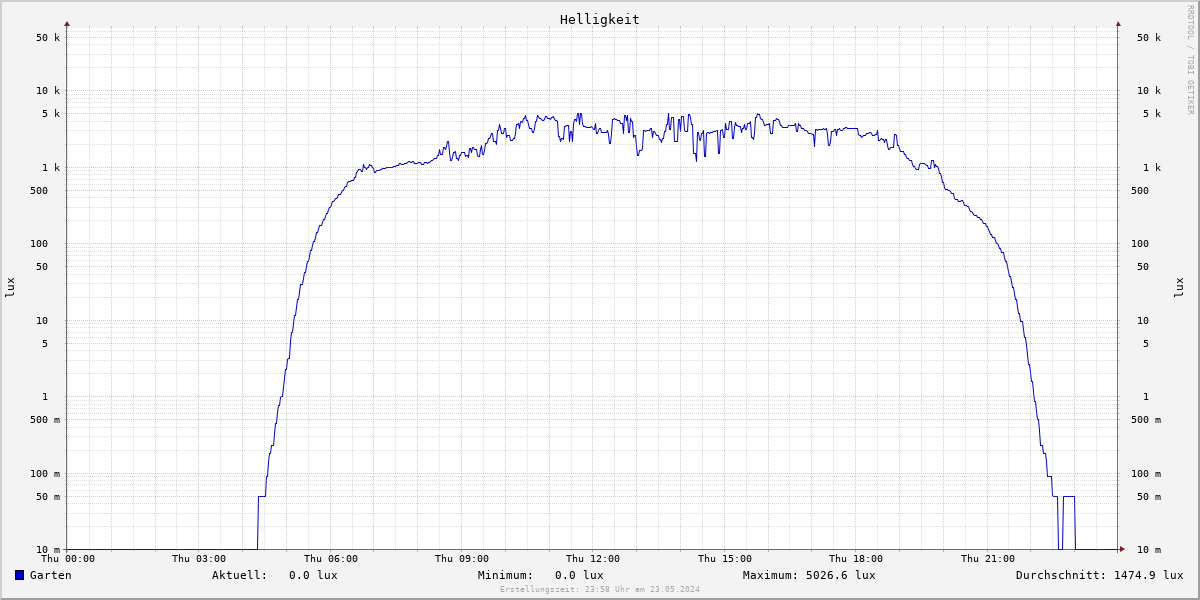Click the 'Thu 00:00' time axis label
The image size is (1200, 600).
tap(68, 559)
